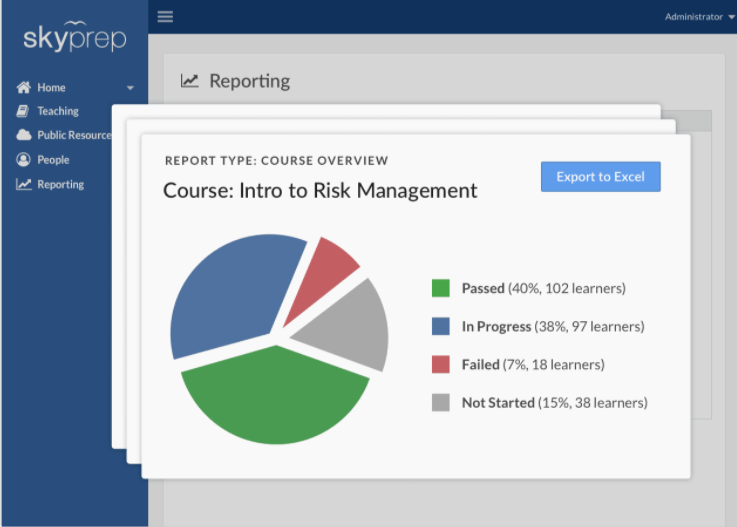Image resolution: width=737 pixels, height=527 pixels.
Task: Select People in the sidebar
Action: click(53, 160)
